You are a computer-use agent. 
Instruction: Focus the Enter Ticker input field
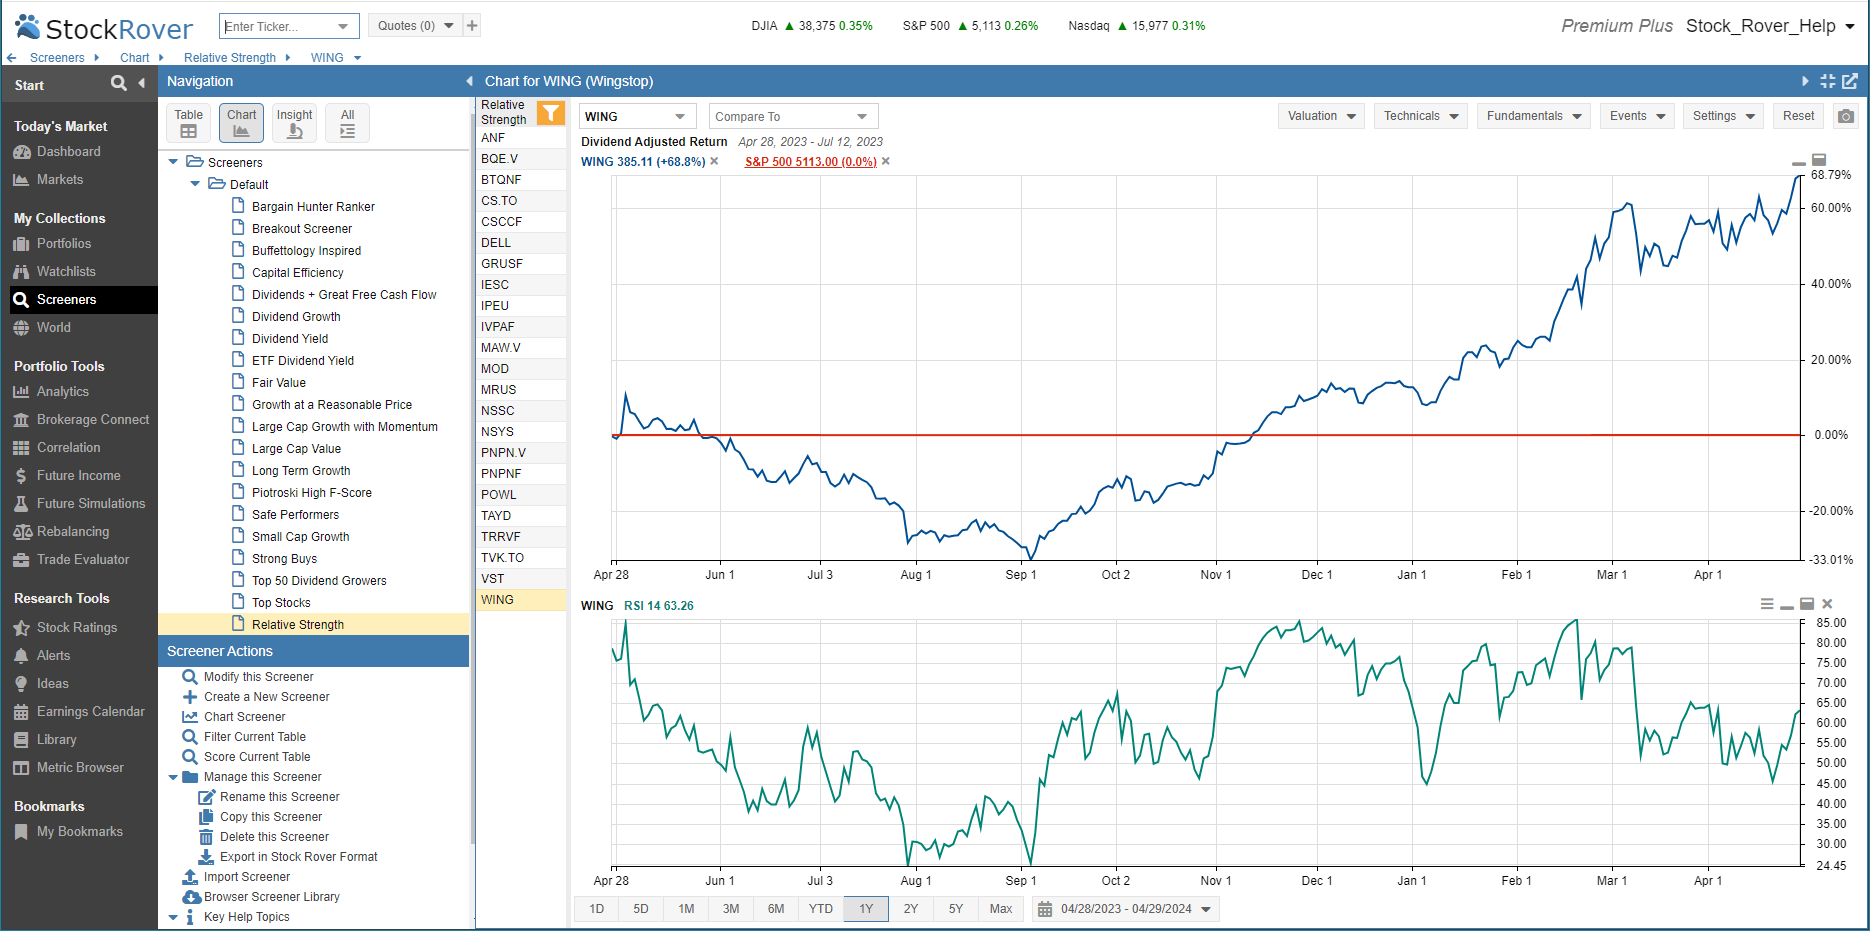(x=277, y=26)
